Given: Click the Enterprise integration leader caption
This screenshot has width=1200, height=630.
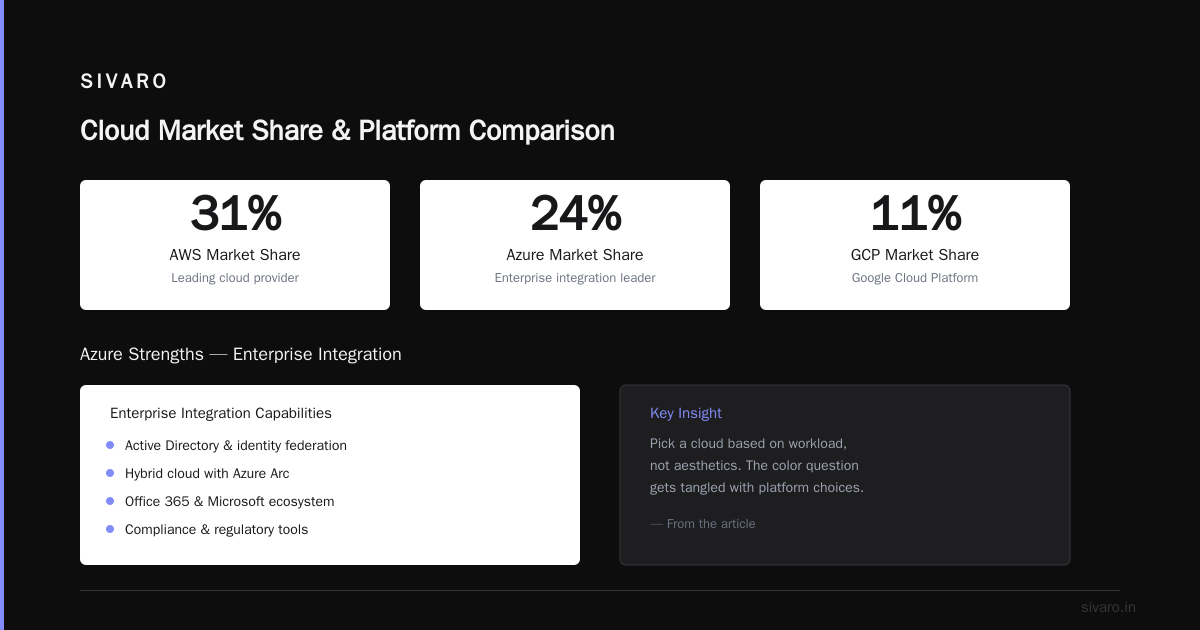Looking at the screenshot, I should click(575, 278).
